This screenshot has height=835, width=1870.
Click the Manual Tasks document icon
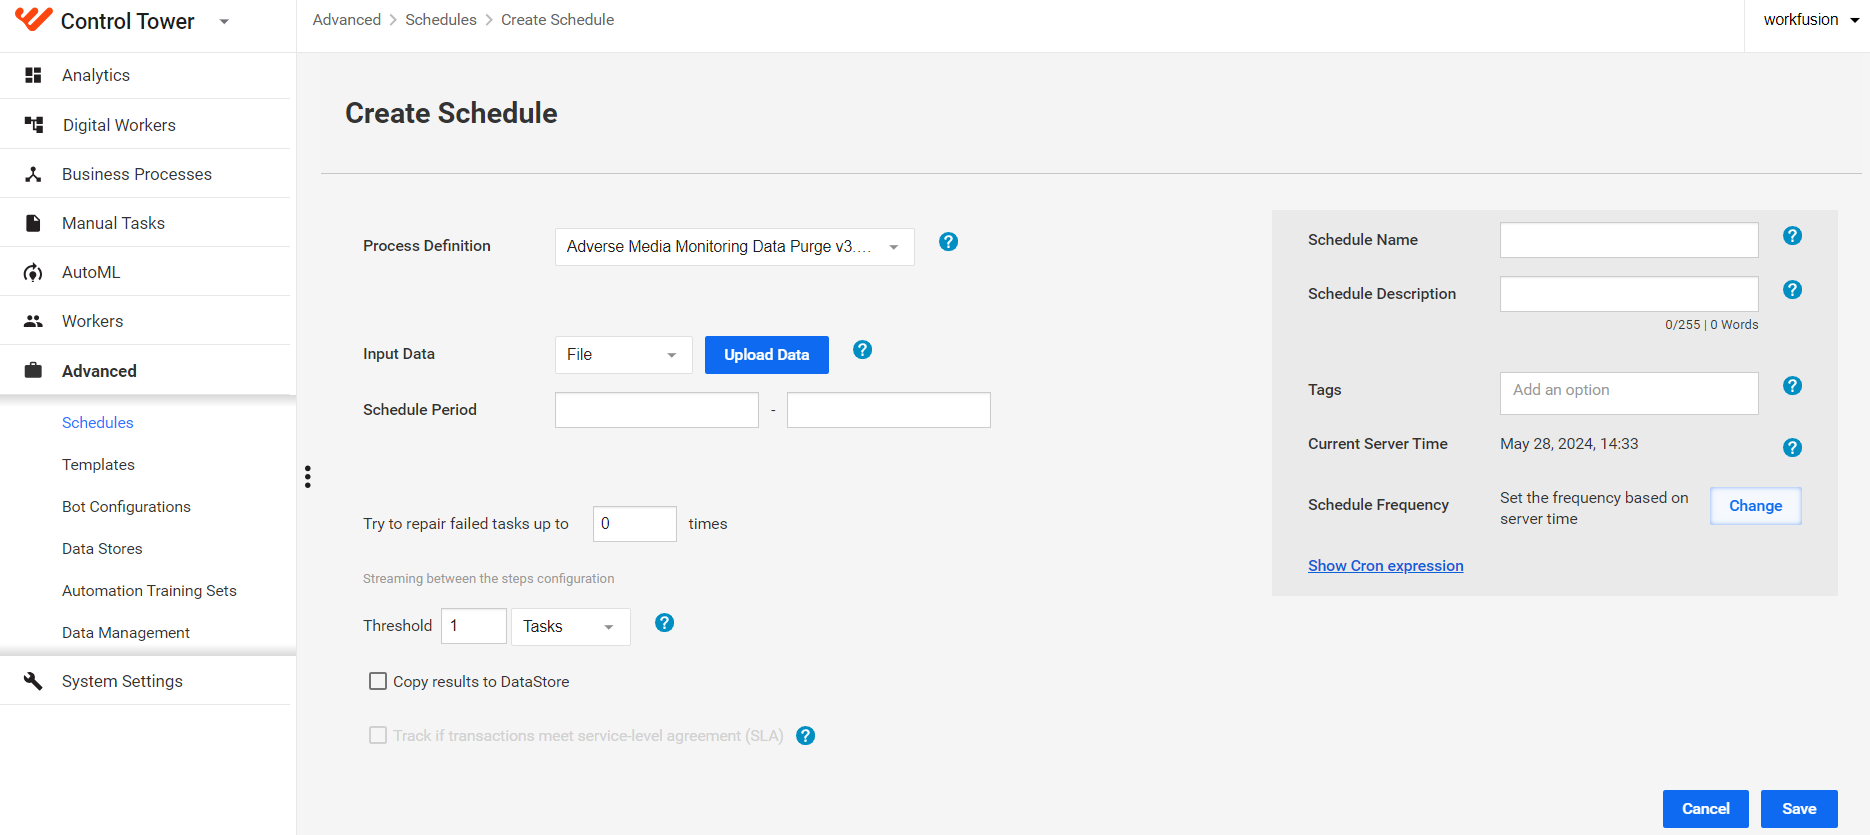[33, 223]
